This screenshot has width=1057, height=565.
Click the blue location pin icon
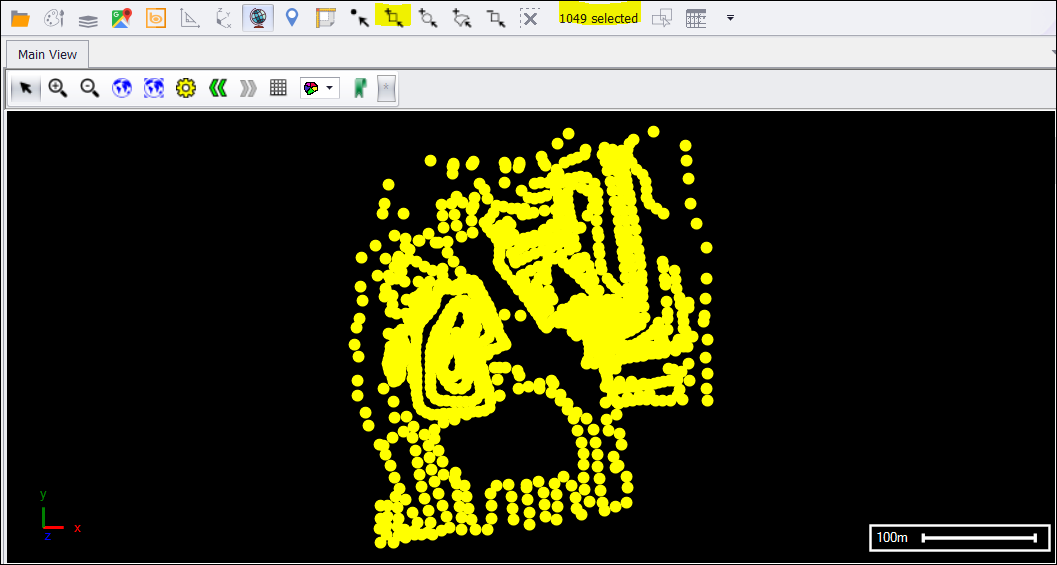(292, 17)
